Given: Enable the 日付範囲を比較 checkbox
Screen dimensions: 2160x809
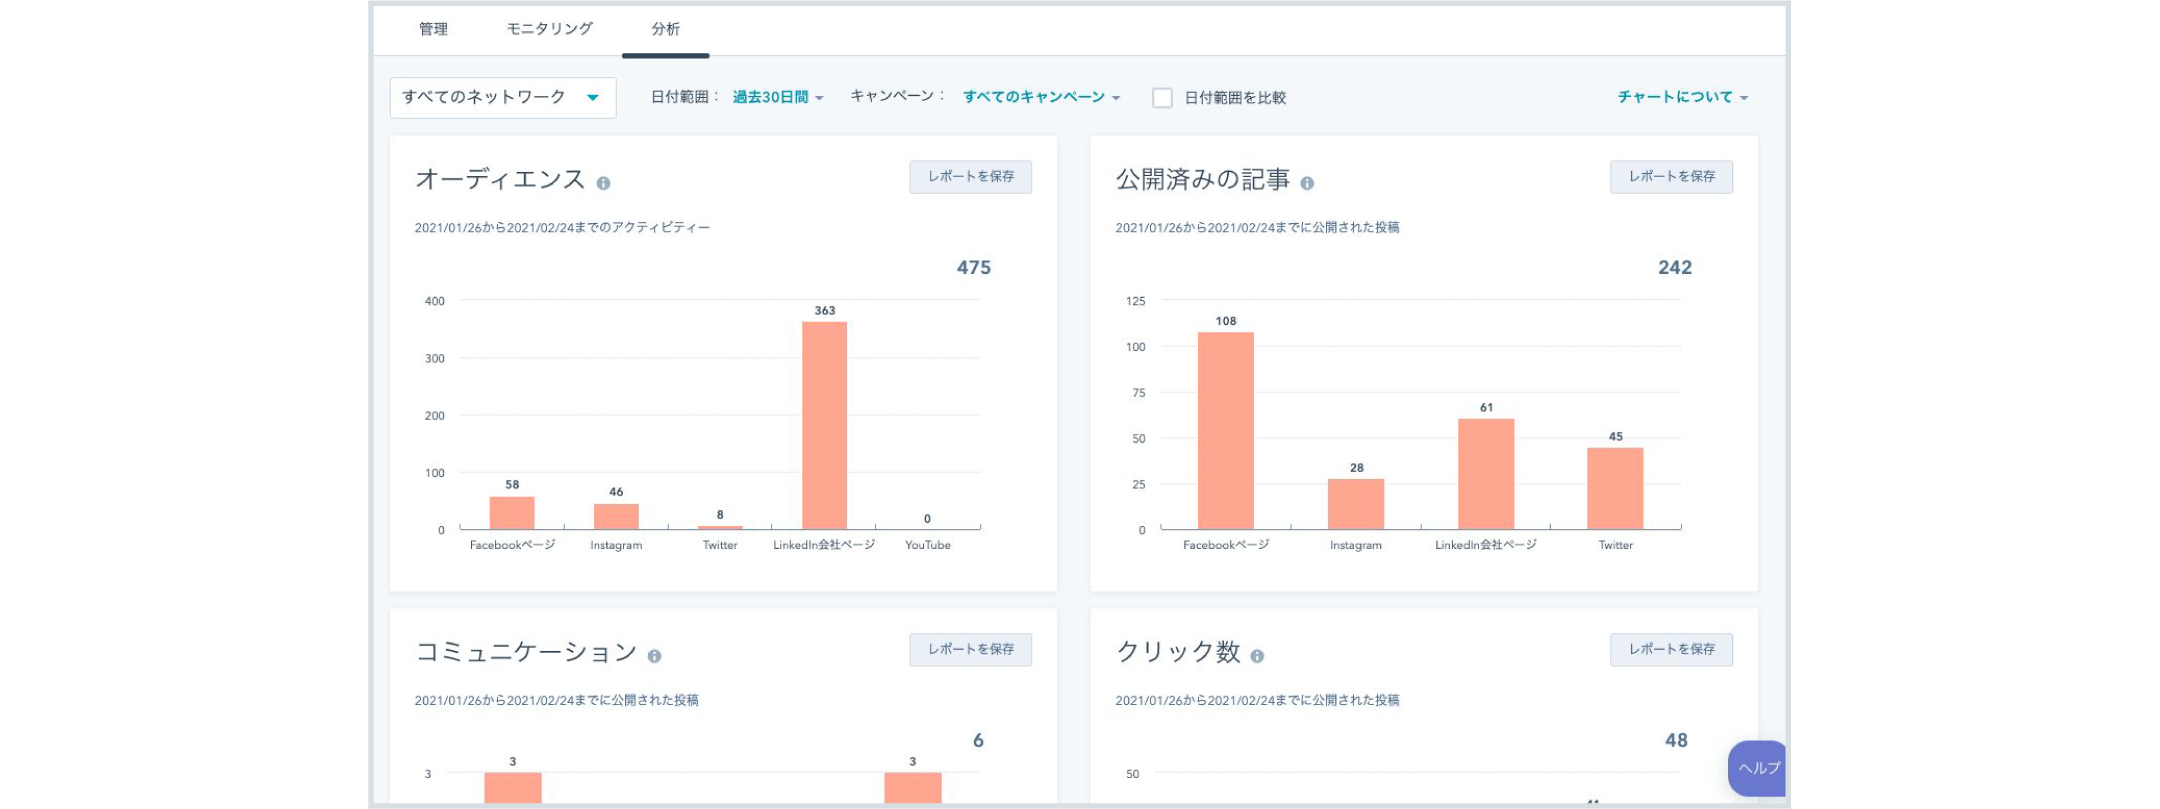Looking at the screenshot, I should [1162, 98].
